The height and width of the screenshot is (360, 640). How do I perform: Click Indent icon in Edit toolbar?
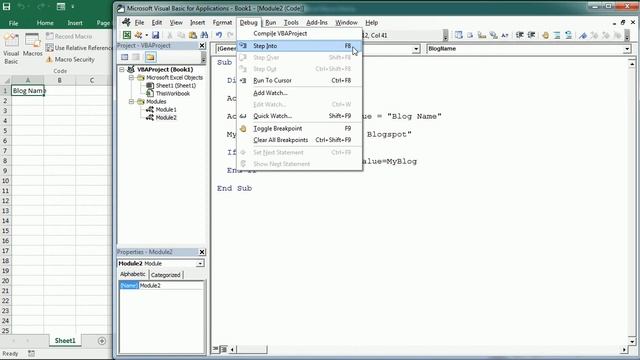pos(520,36)
